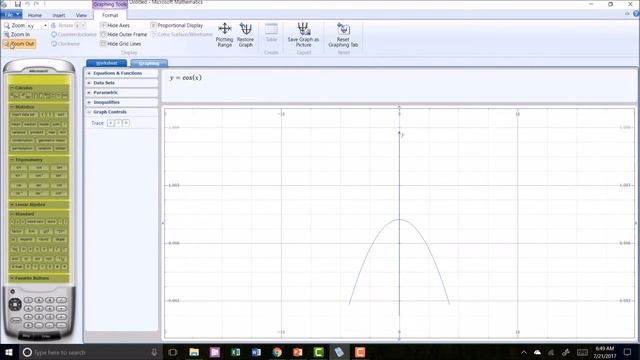Toggle Color Surface/Wireframe checkbox

click(x=154, y=34)
